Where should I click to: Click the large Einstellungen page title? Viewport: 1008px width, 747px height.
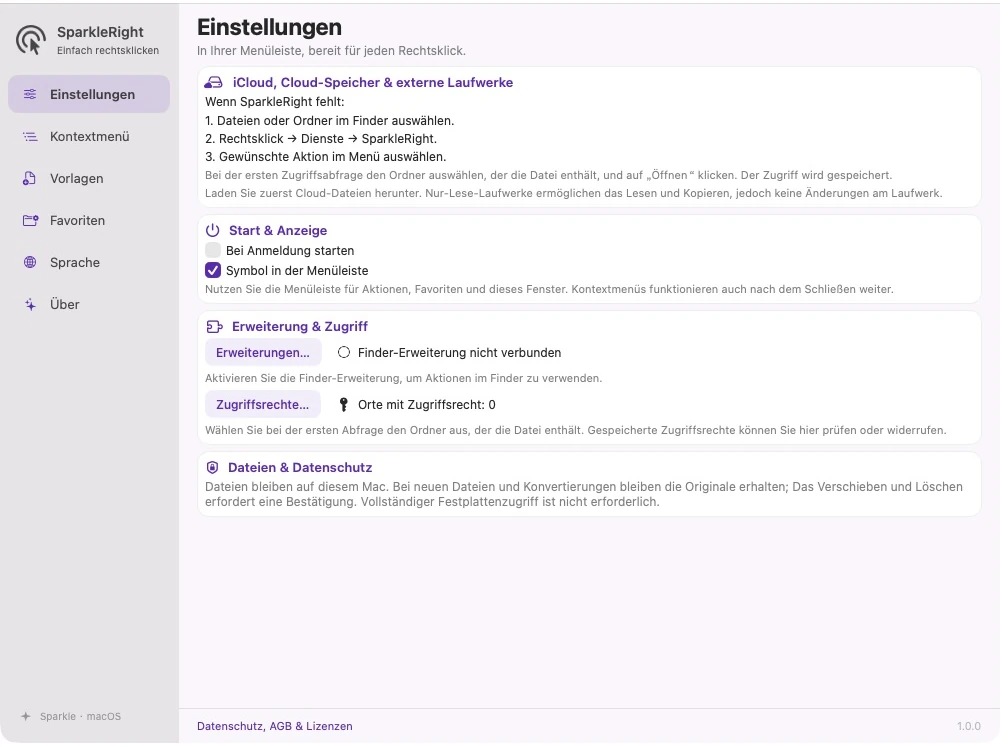269,28
